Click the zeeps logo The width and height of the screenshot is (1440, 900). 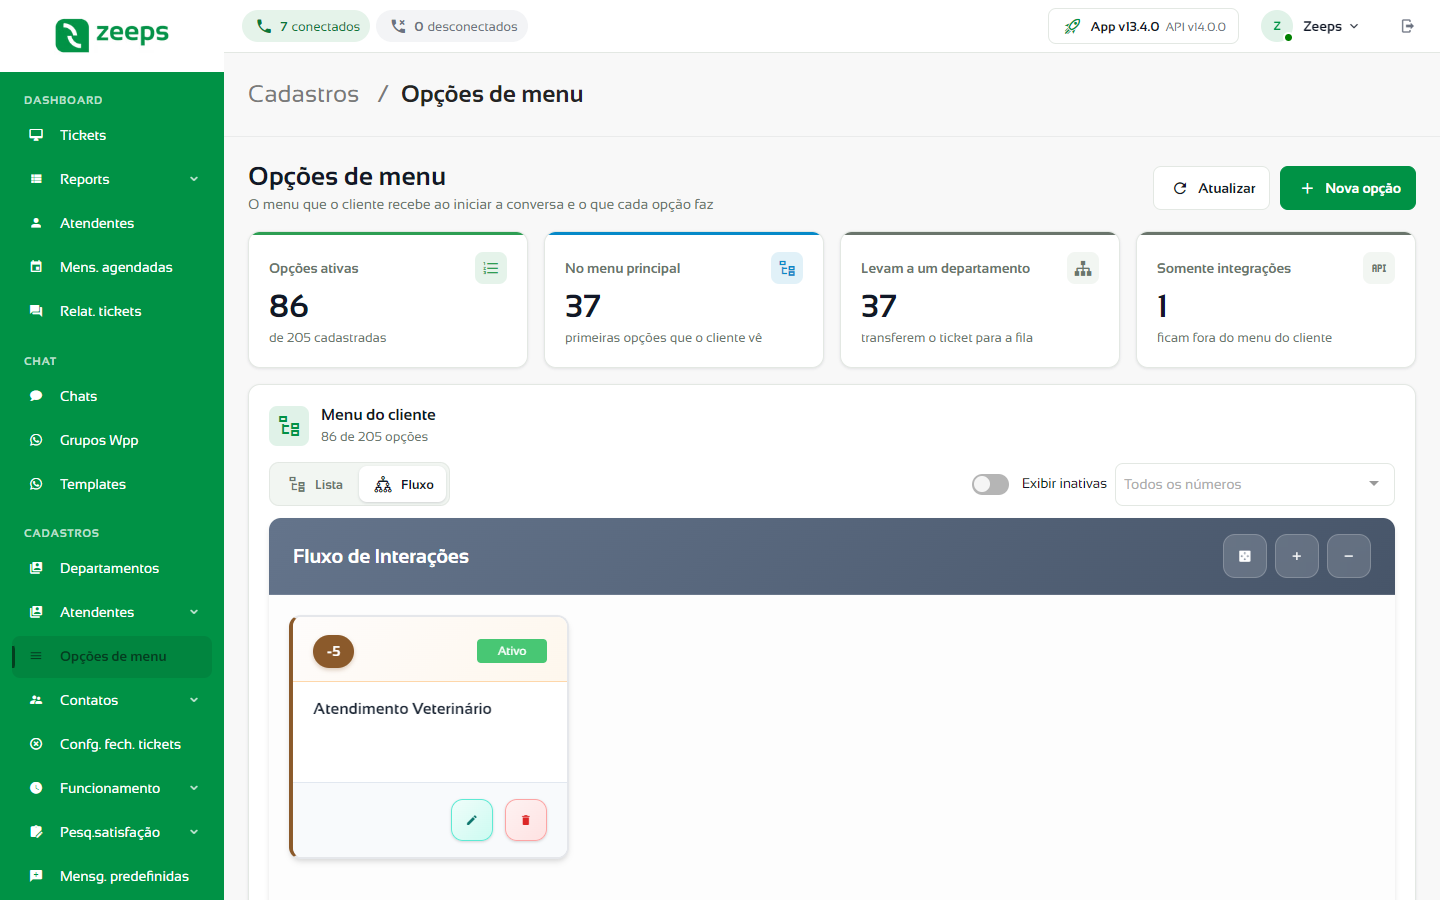(112, 34)
